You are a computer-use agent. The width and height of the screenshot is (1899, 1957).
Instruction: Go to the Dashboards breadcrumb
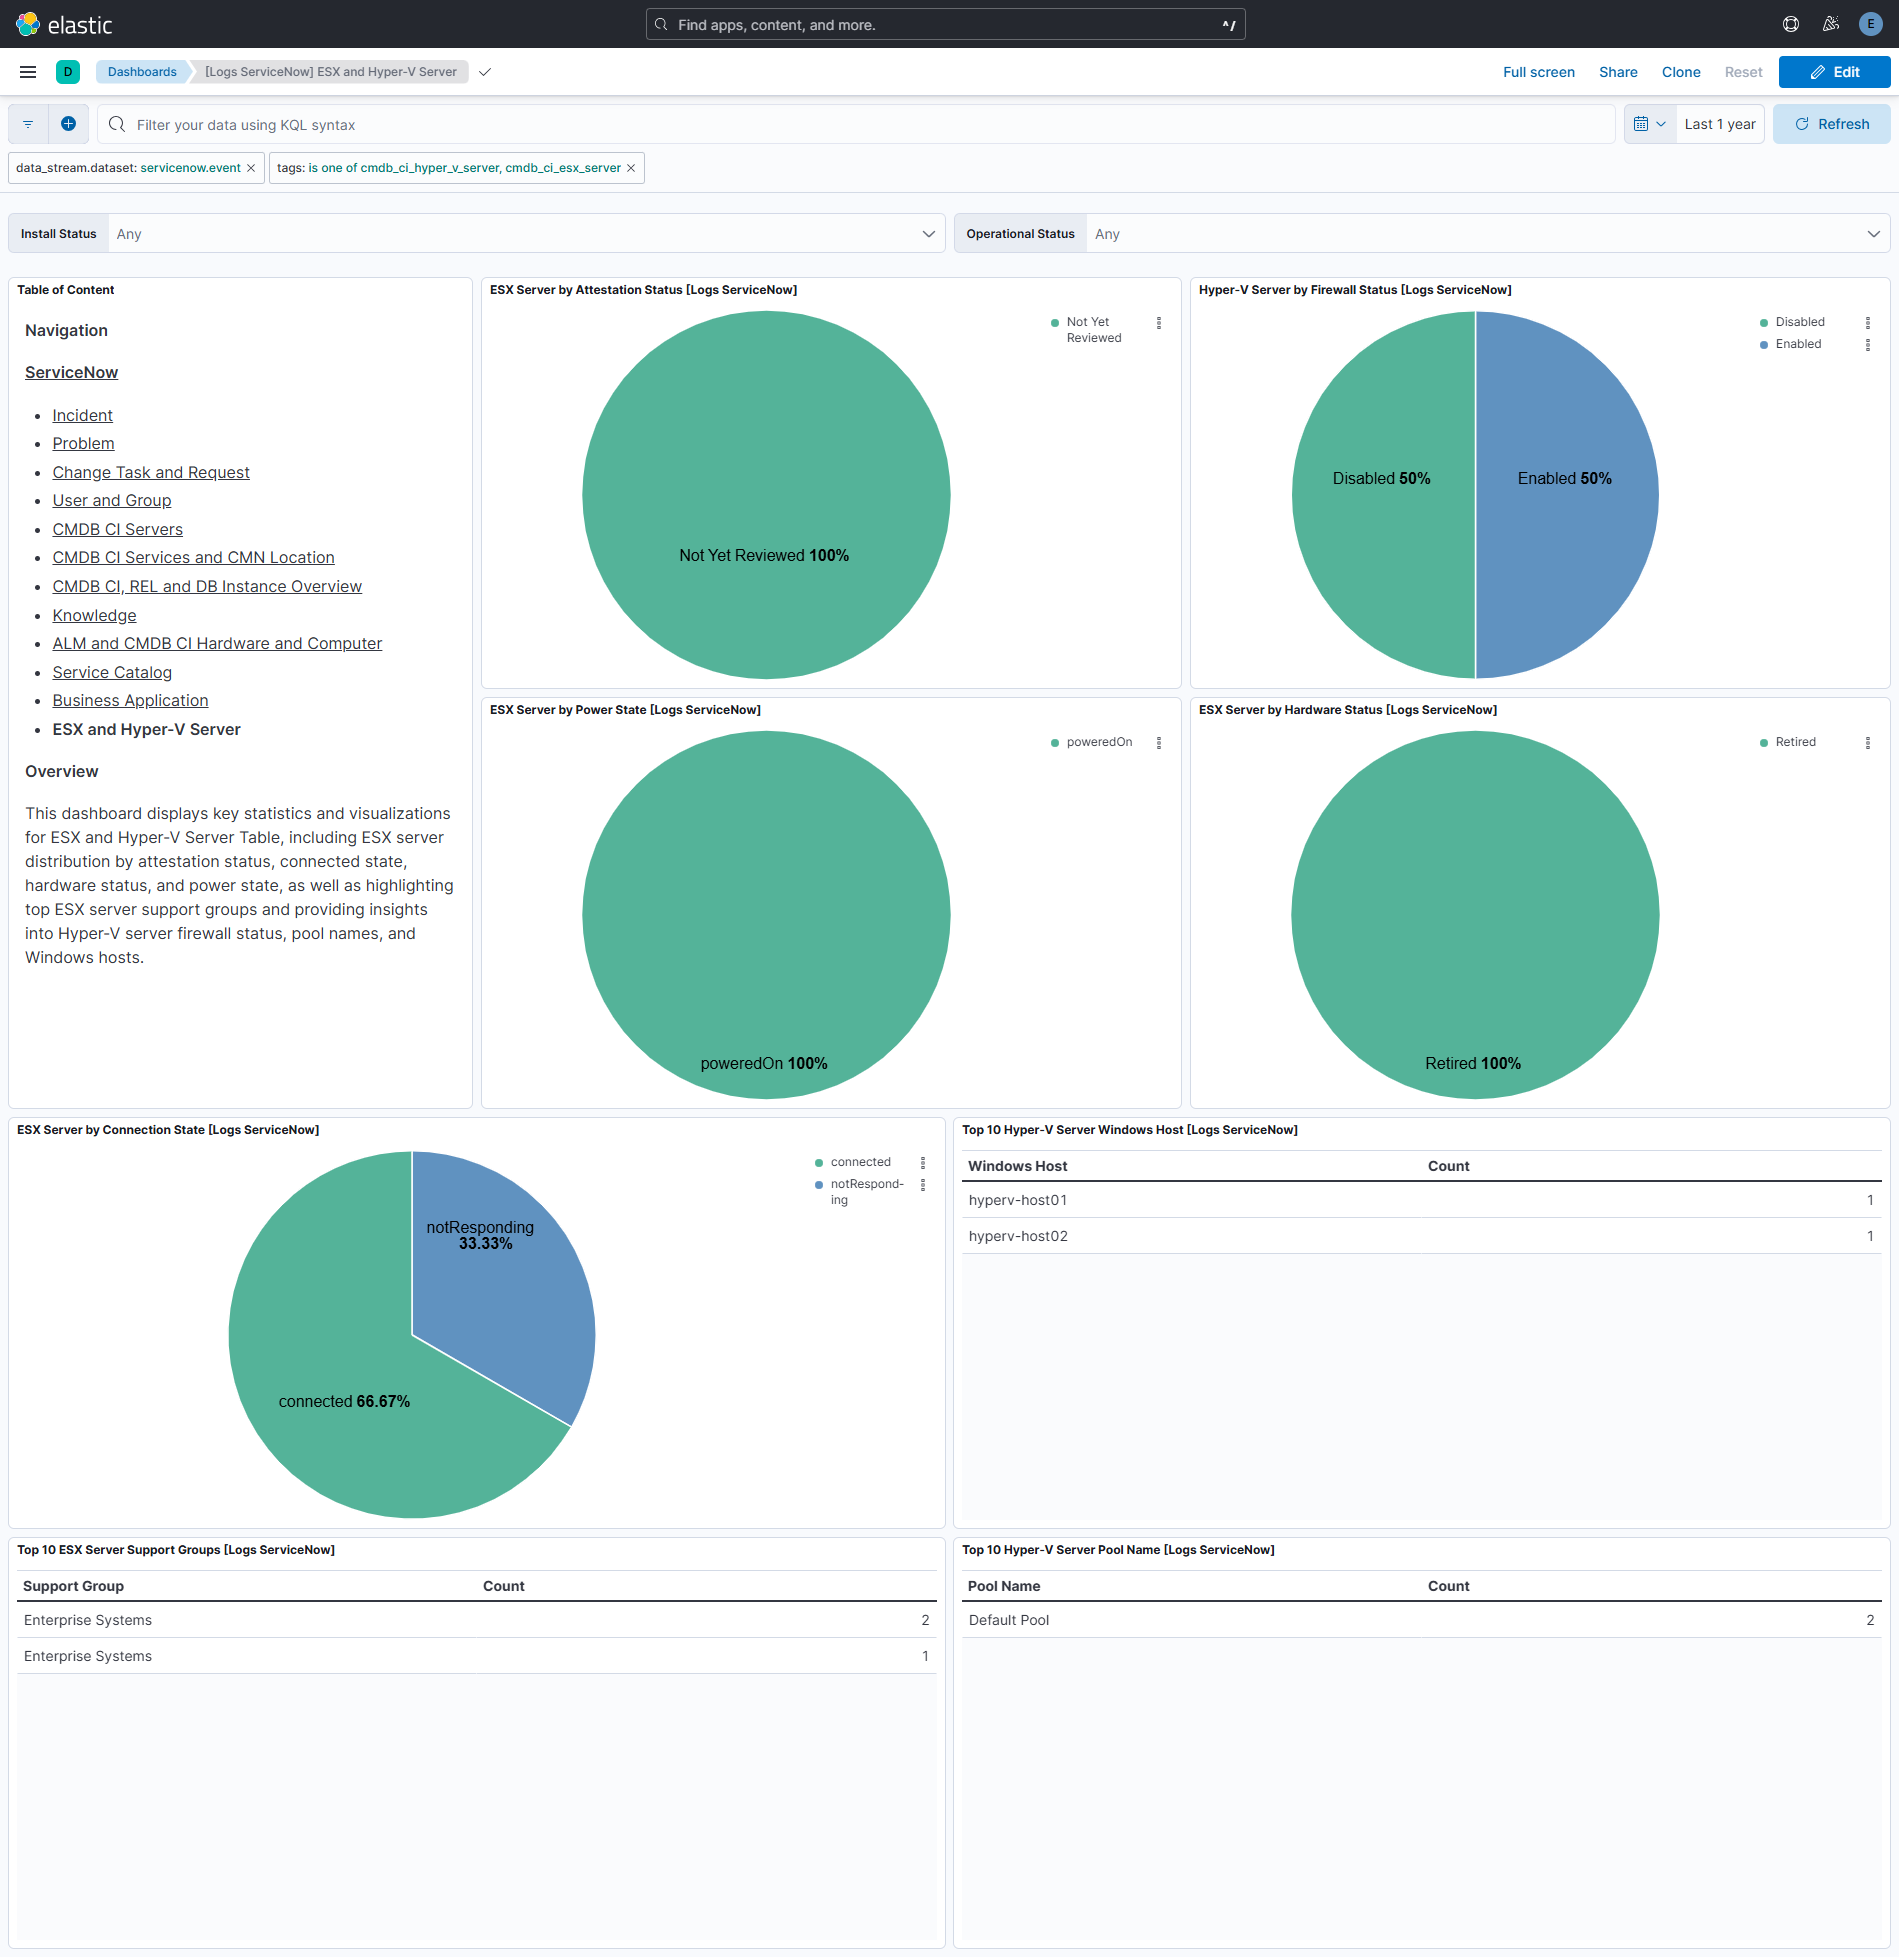pos(142,71)
